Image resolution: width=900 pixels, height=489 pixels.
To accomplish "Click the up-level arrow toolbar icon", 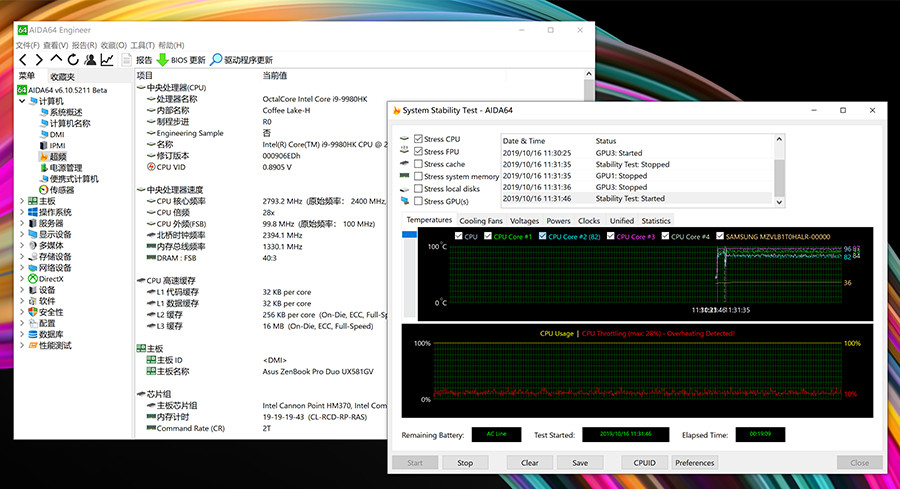I will click(56, 59).
